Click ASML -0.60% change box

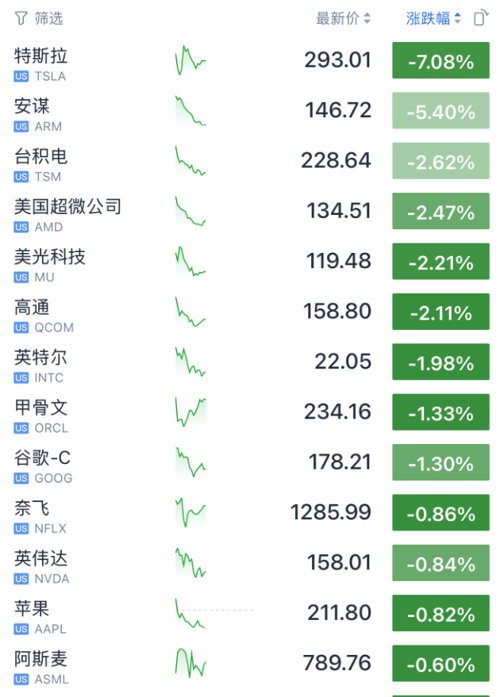[440, 663]
